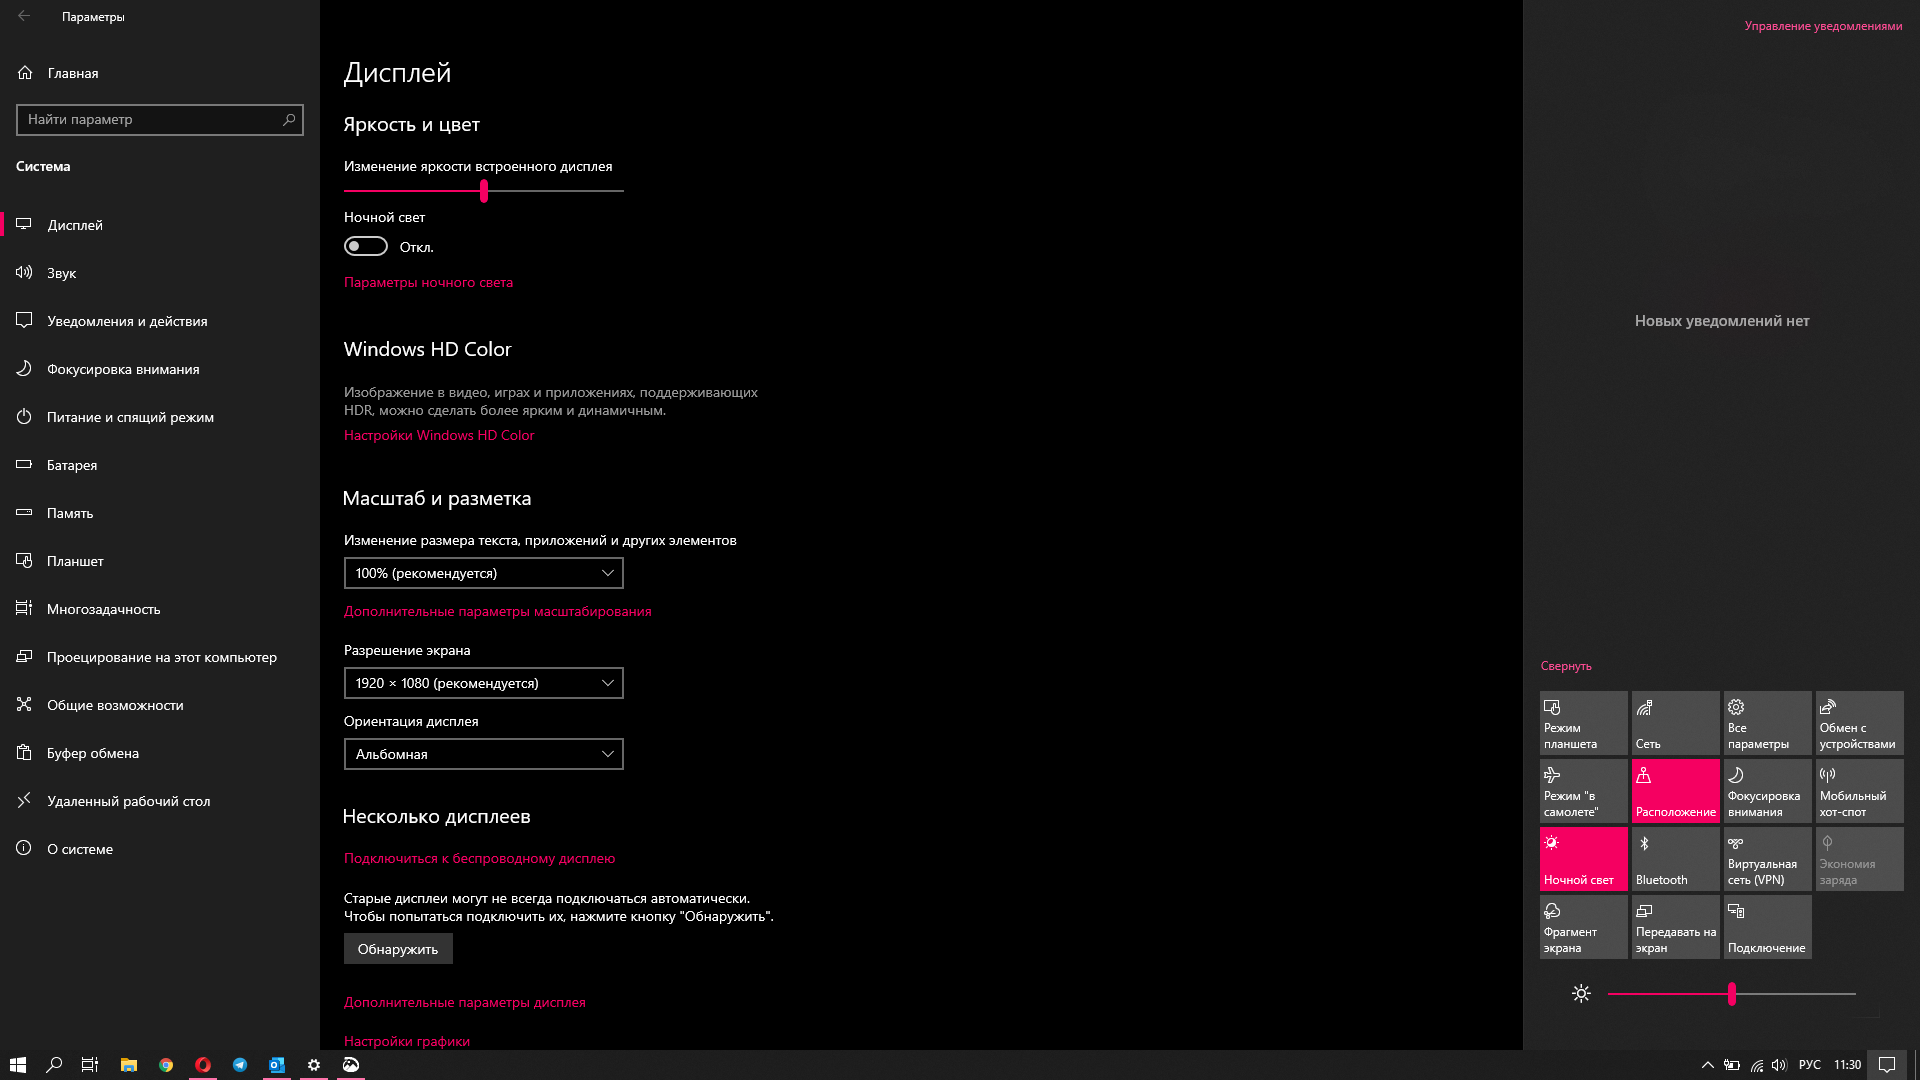Navigate to О системе sidebar item
Viewport: 1920px width, 1080px height.
[x=79, y=849]
